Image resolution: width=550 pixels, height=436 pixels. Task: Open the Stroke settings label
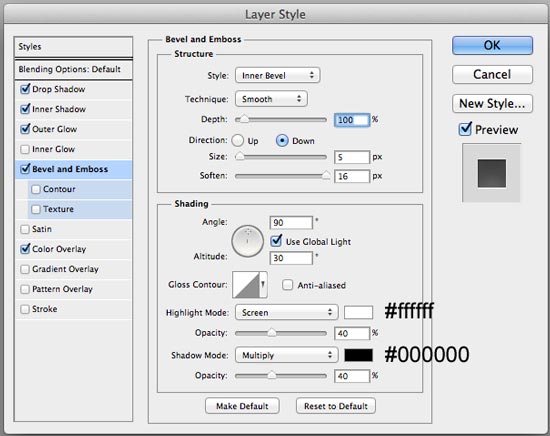coord(45,309)
